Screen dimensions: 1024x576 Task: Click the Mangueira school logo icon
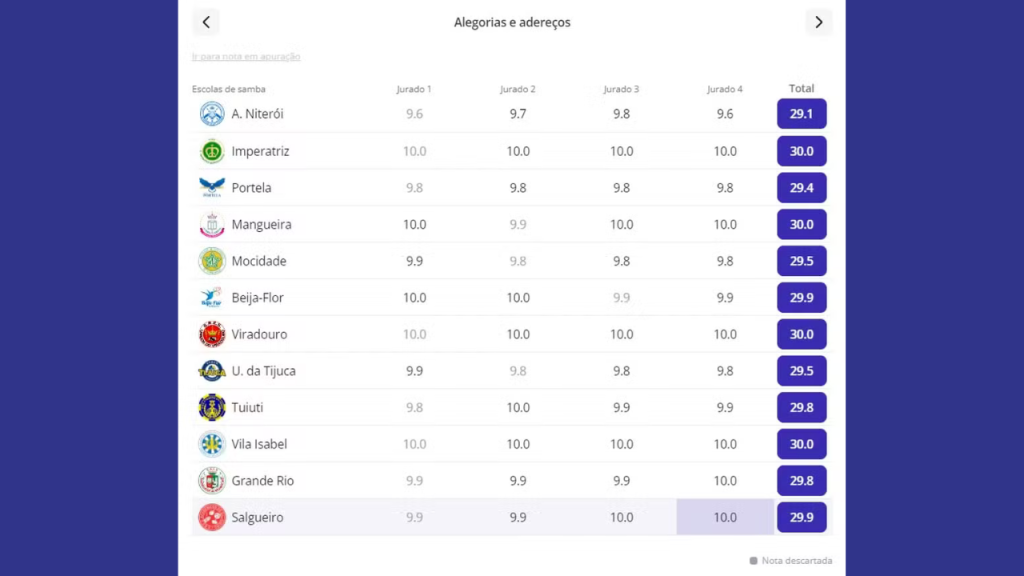[x=212, y=224]
